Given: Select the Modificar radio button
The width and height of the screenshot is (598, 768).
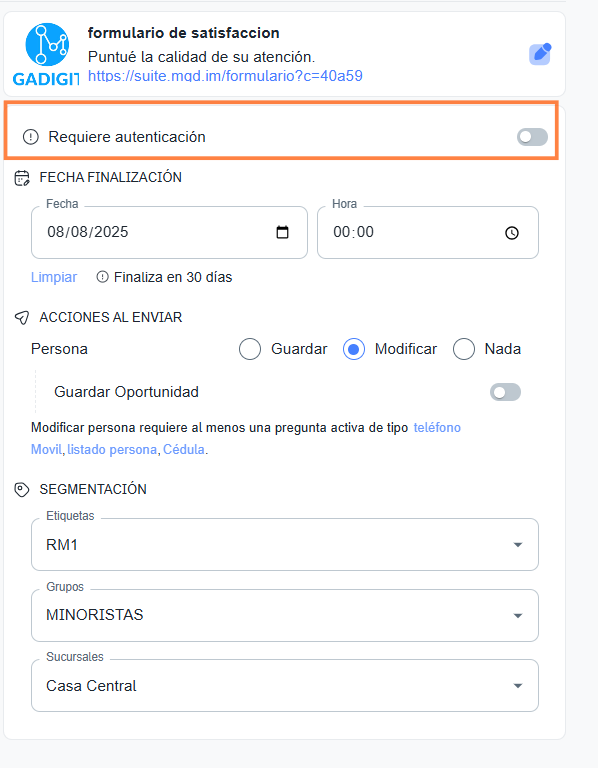Looking at the screenshot, I should 354,349.
